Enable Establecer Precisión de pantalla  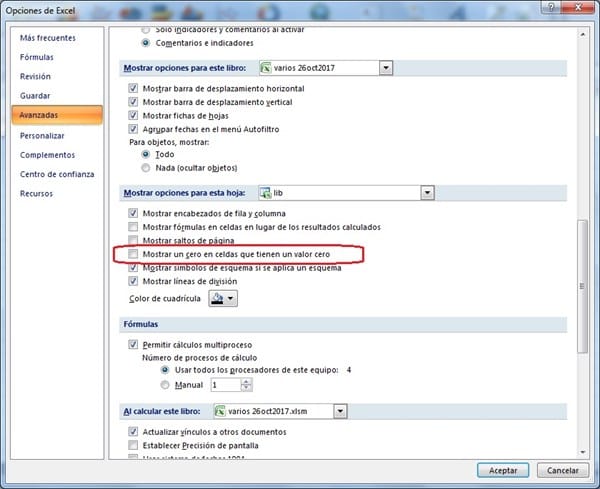(x=133, y=445)
